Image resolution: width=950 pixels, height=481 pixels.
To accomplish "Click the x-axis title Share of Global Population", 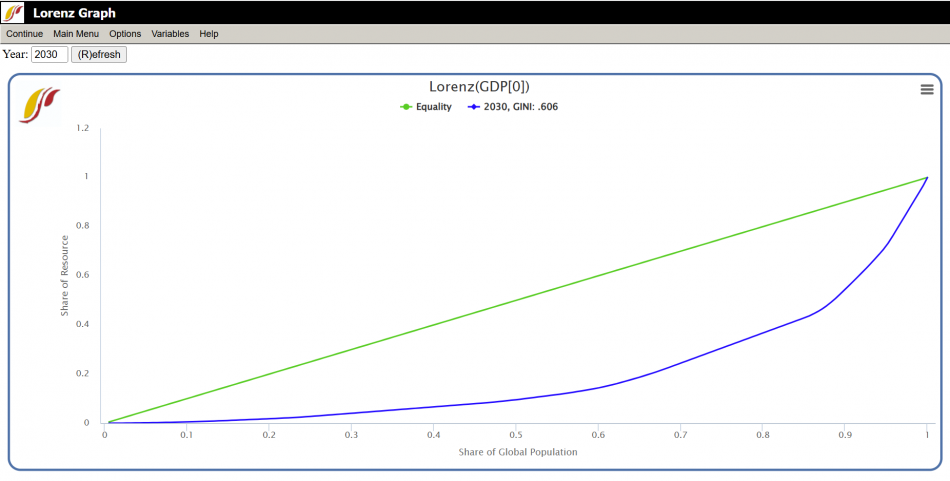I will 518,452.
